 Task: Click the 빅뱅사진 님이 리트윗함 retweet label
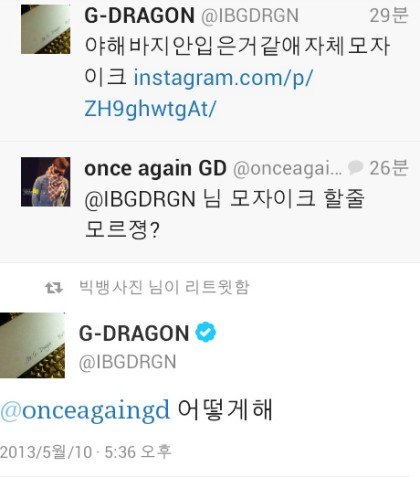click(x=164, y=287)
